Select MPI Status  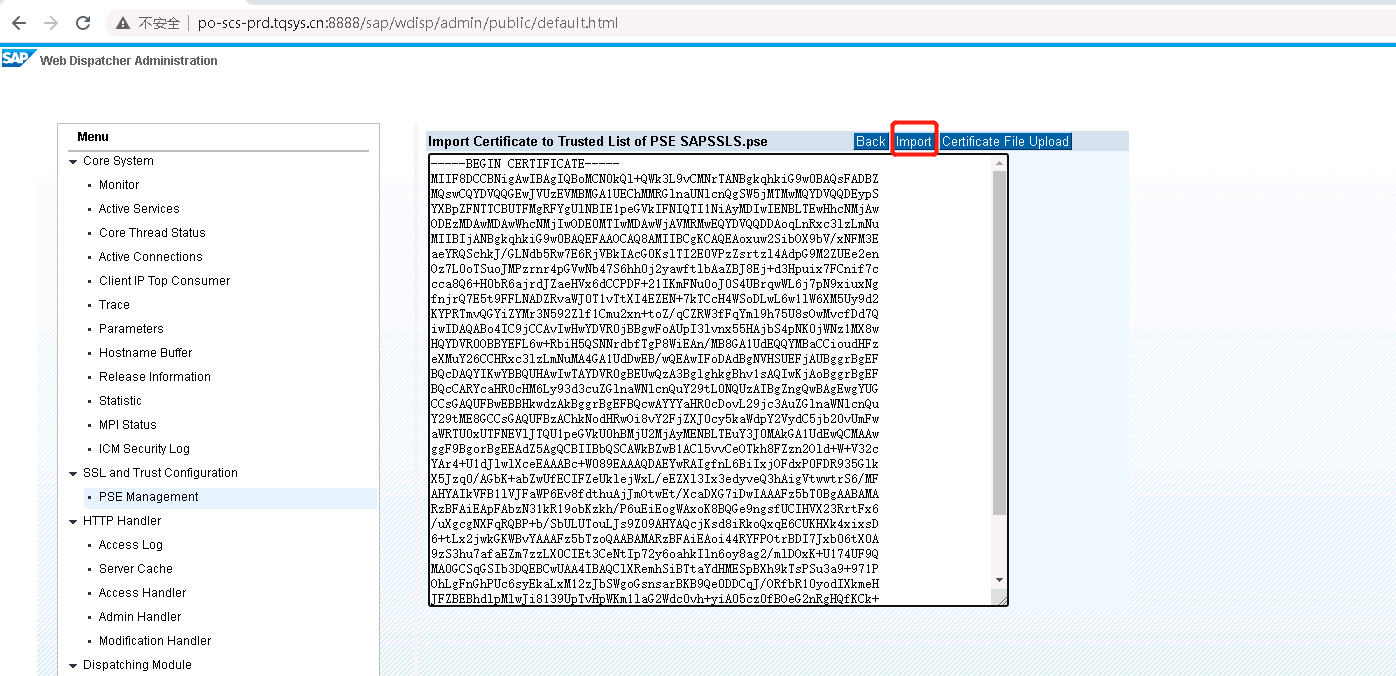click(128, 425)
